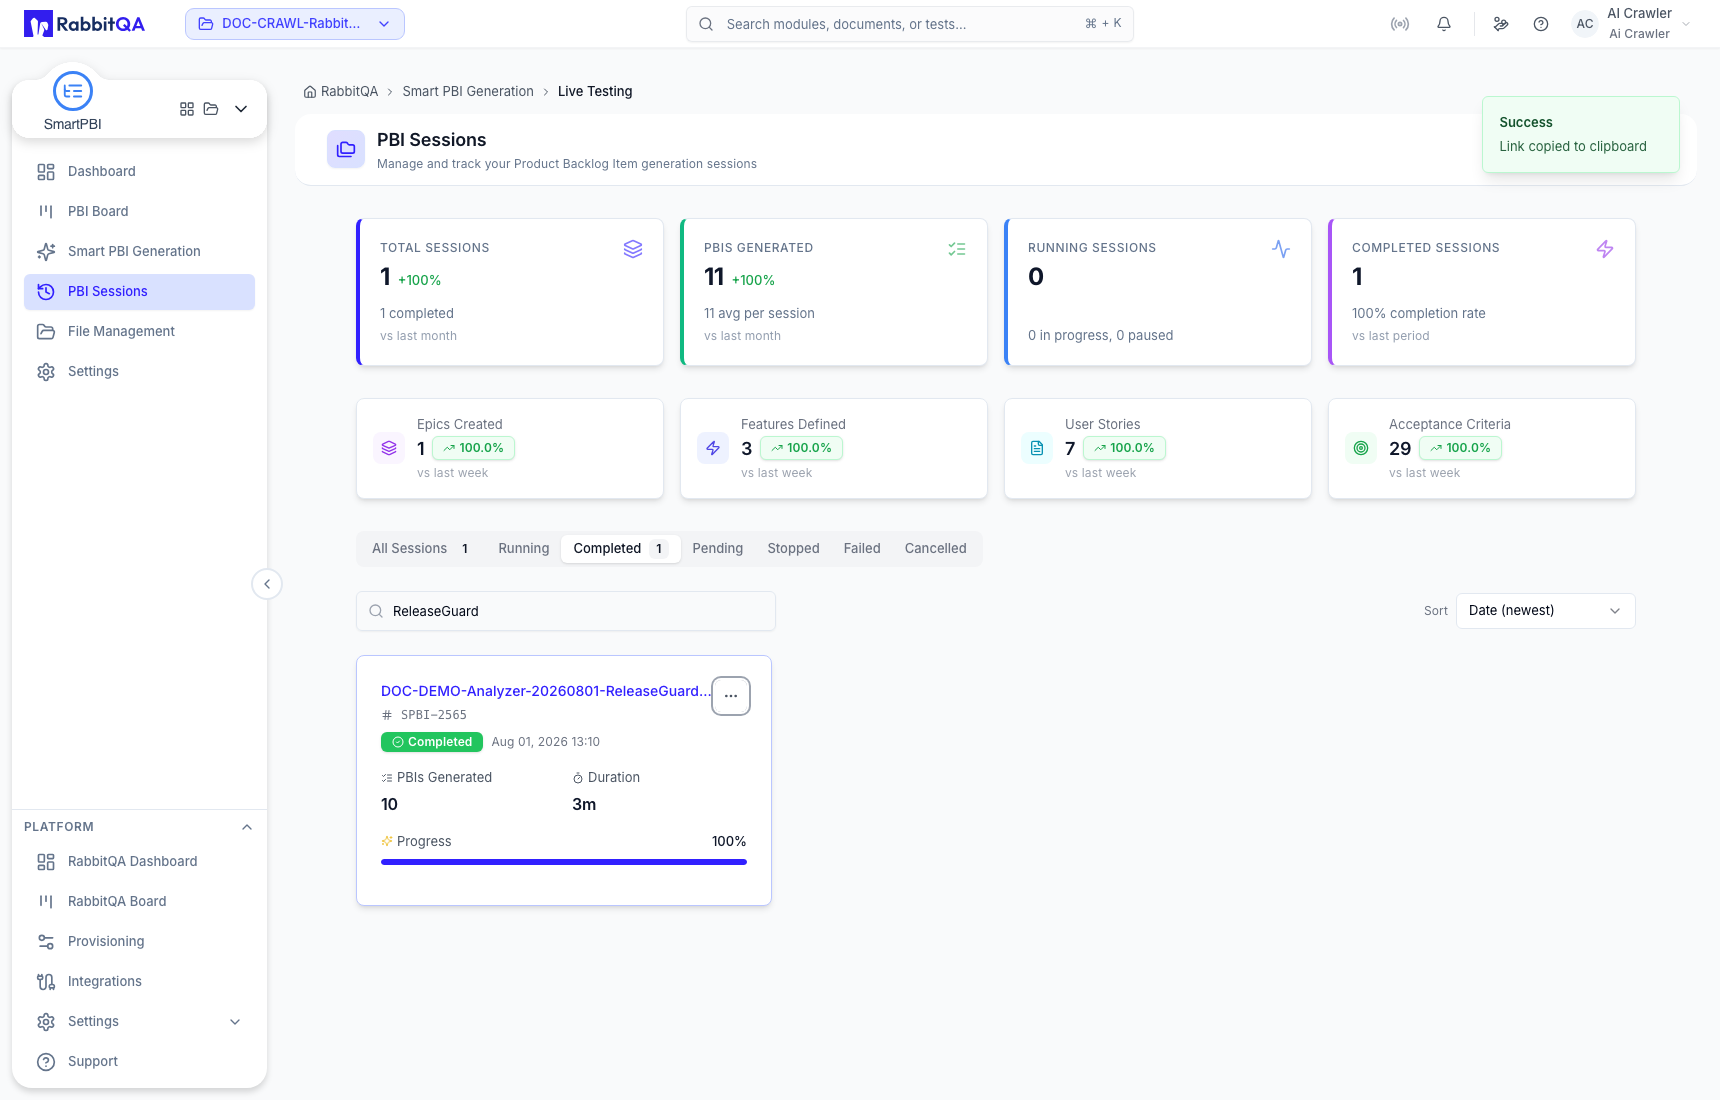The width and height of the screenshot is (1720, 1100).
Task: Click the Support help icon
Action: point(46,1062)
